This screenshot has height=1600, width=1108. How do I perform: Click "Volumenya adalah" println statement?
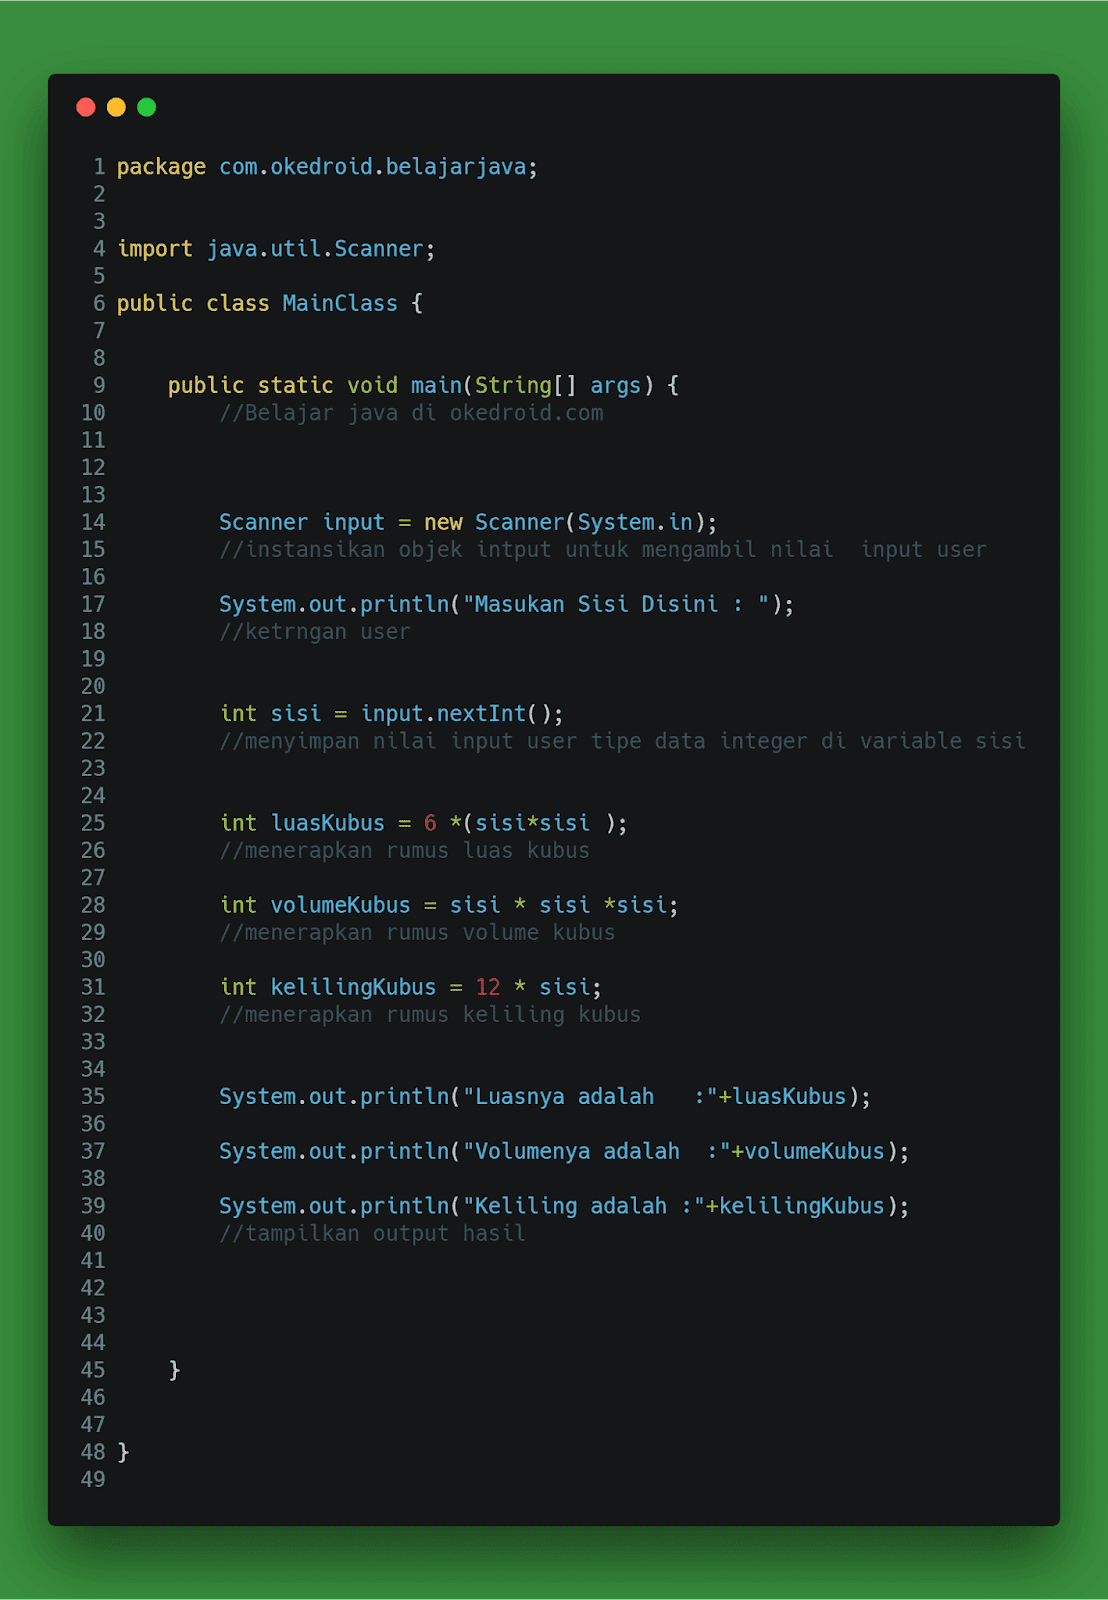click(x=564, y=1152)
